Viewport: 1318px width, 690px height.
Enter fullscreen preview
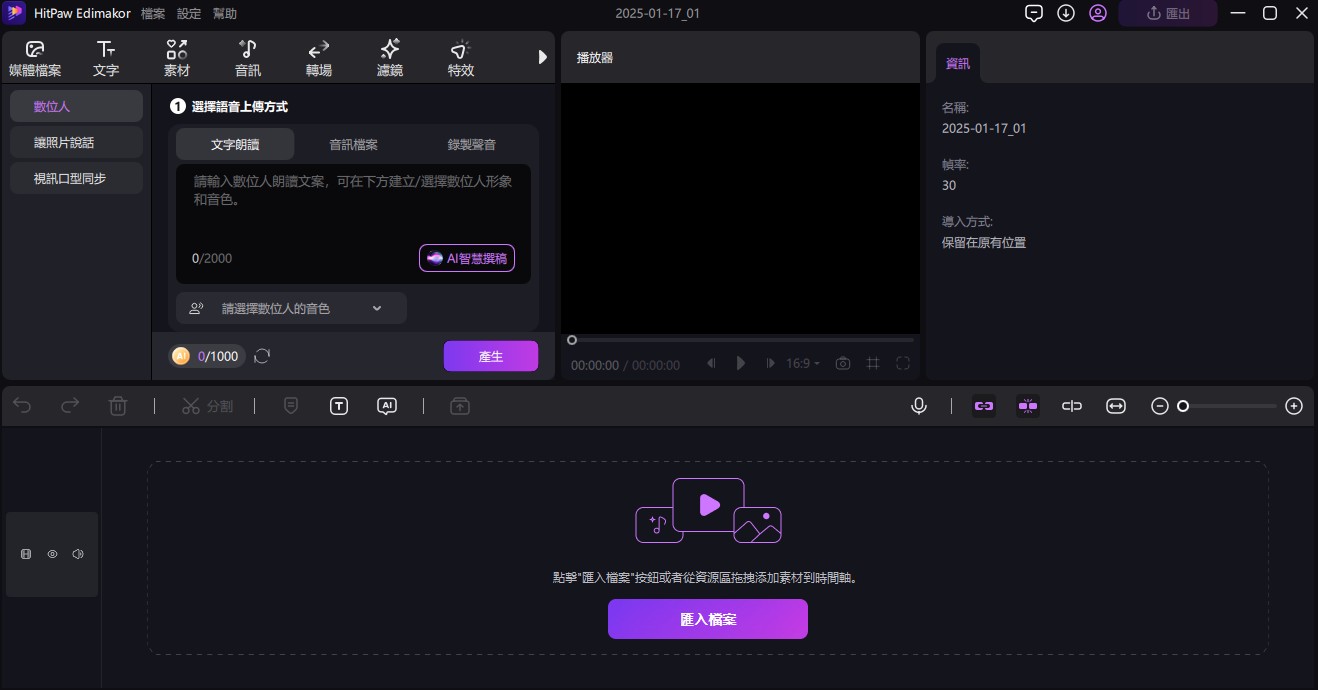pyautogui.click(x=903, y=364)
